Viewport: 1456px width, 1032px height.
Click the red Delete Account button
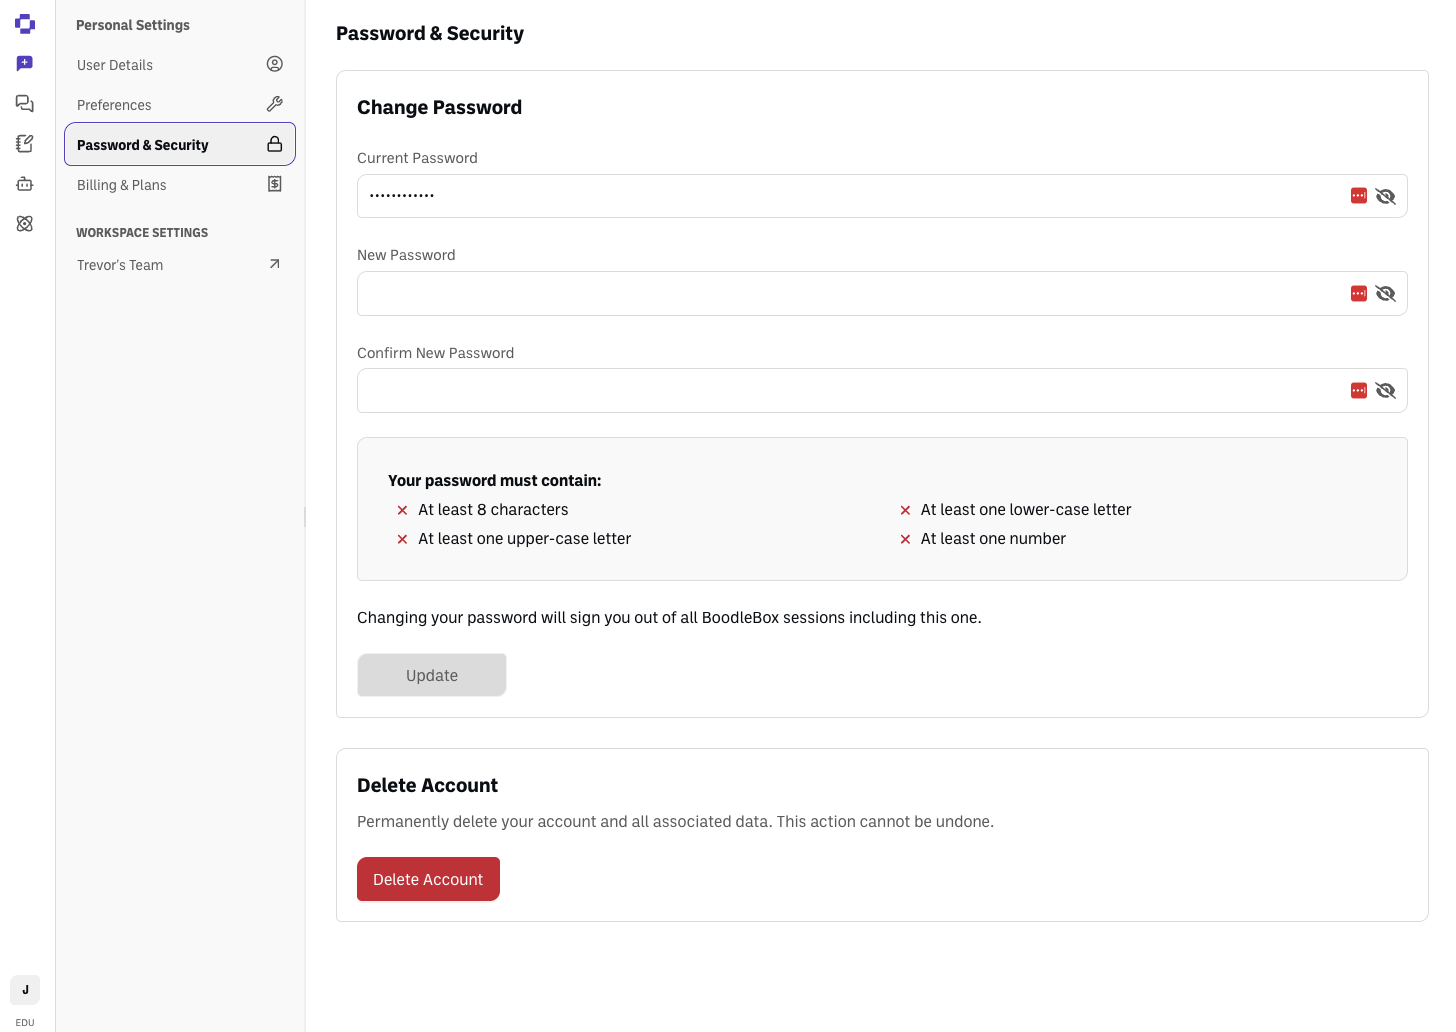click(428, 879)
